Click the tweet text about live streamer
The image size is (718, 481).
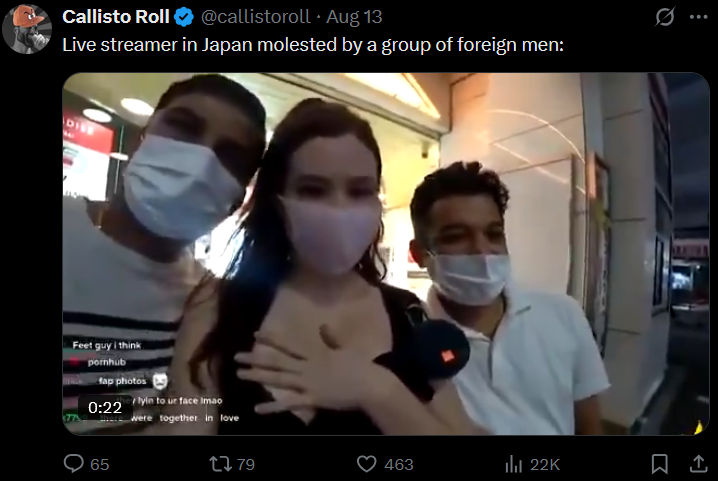(x=313, y=45)
